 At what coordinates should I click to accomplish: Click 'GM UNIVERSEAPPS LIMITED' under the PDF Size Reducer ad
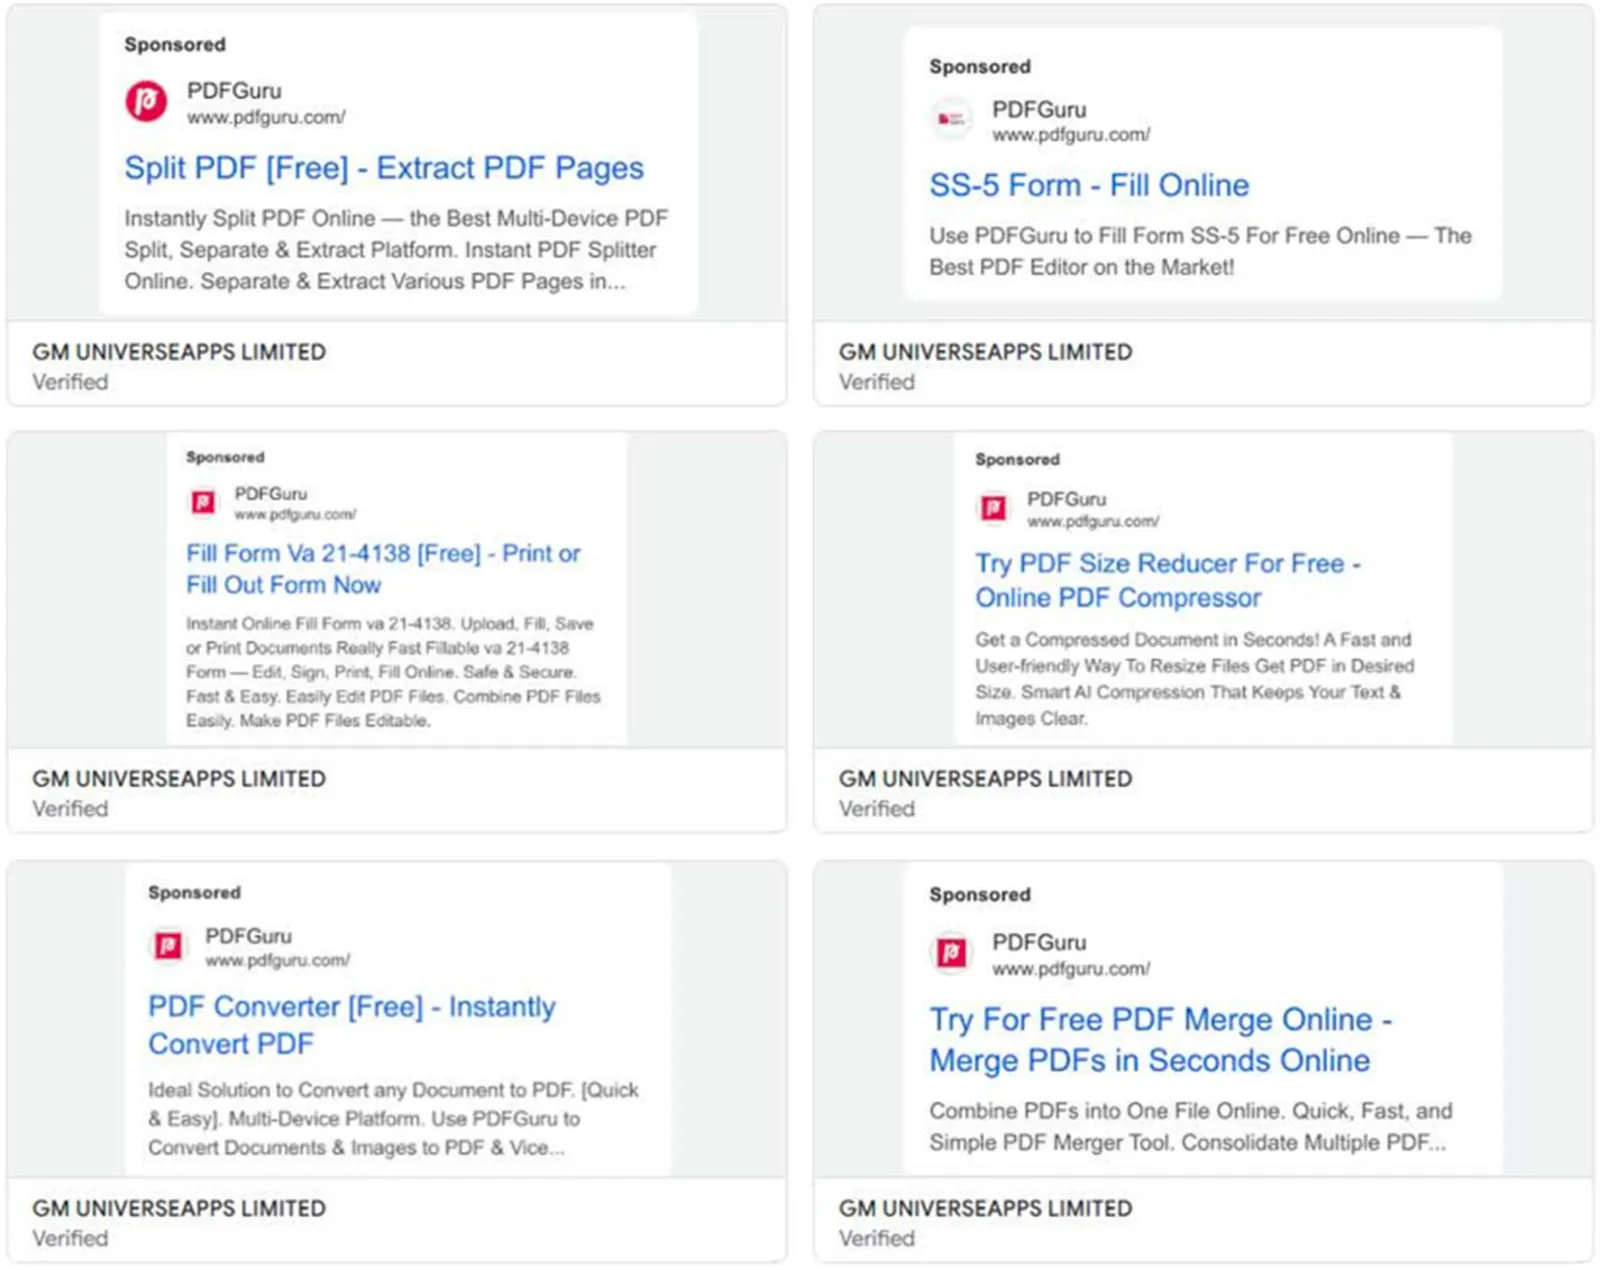[x=986, y=779]
